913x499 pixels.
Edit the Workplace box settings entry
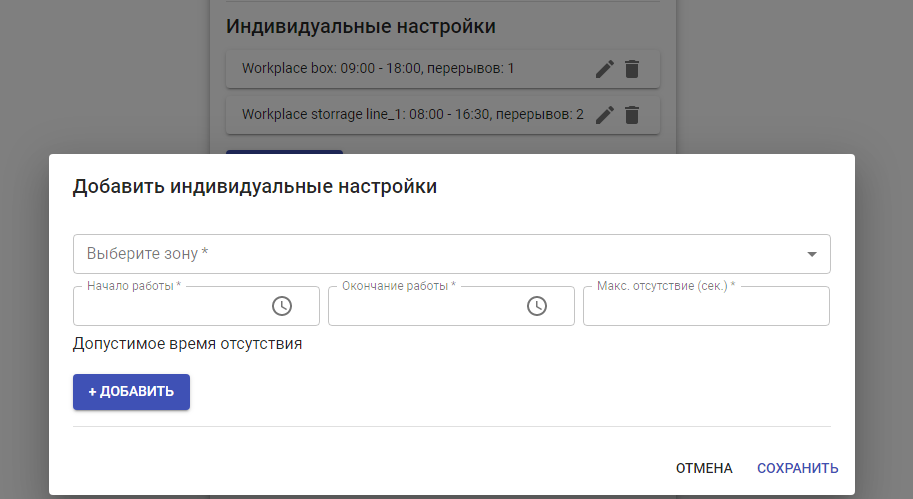click(604, 69)
